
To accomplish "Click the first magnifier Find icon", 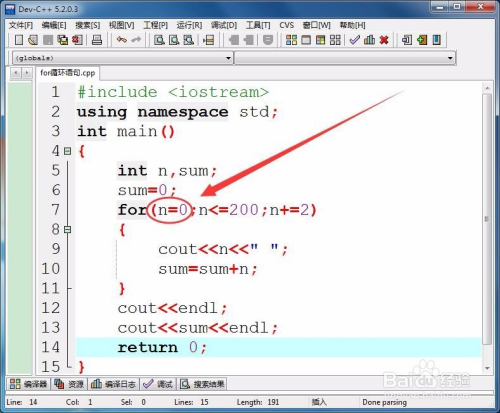I will tap(159, 40).
